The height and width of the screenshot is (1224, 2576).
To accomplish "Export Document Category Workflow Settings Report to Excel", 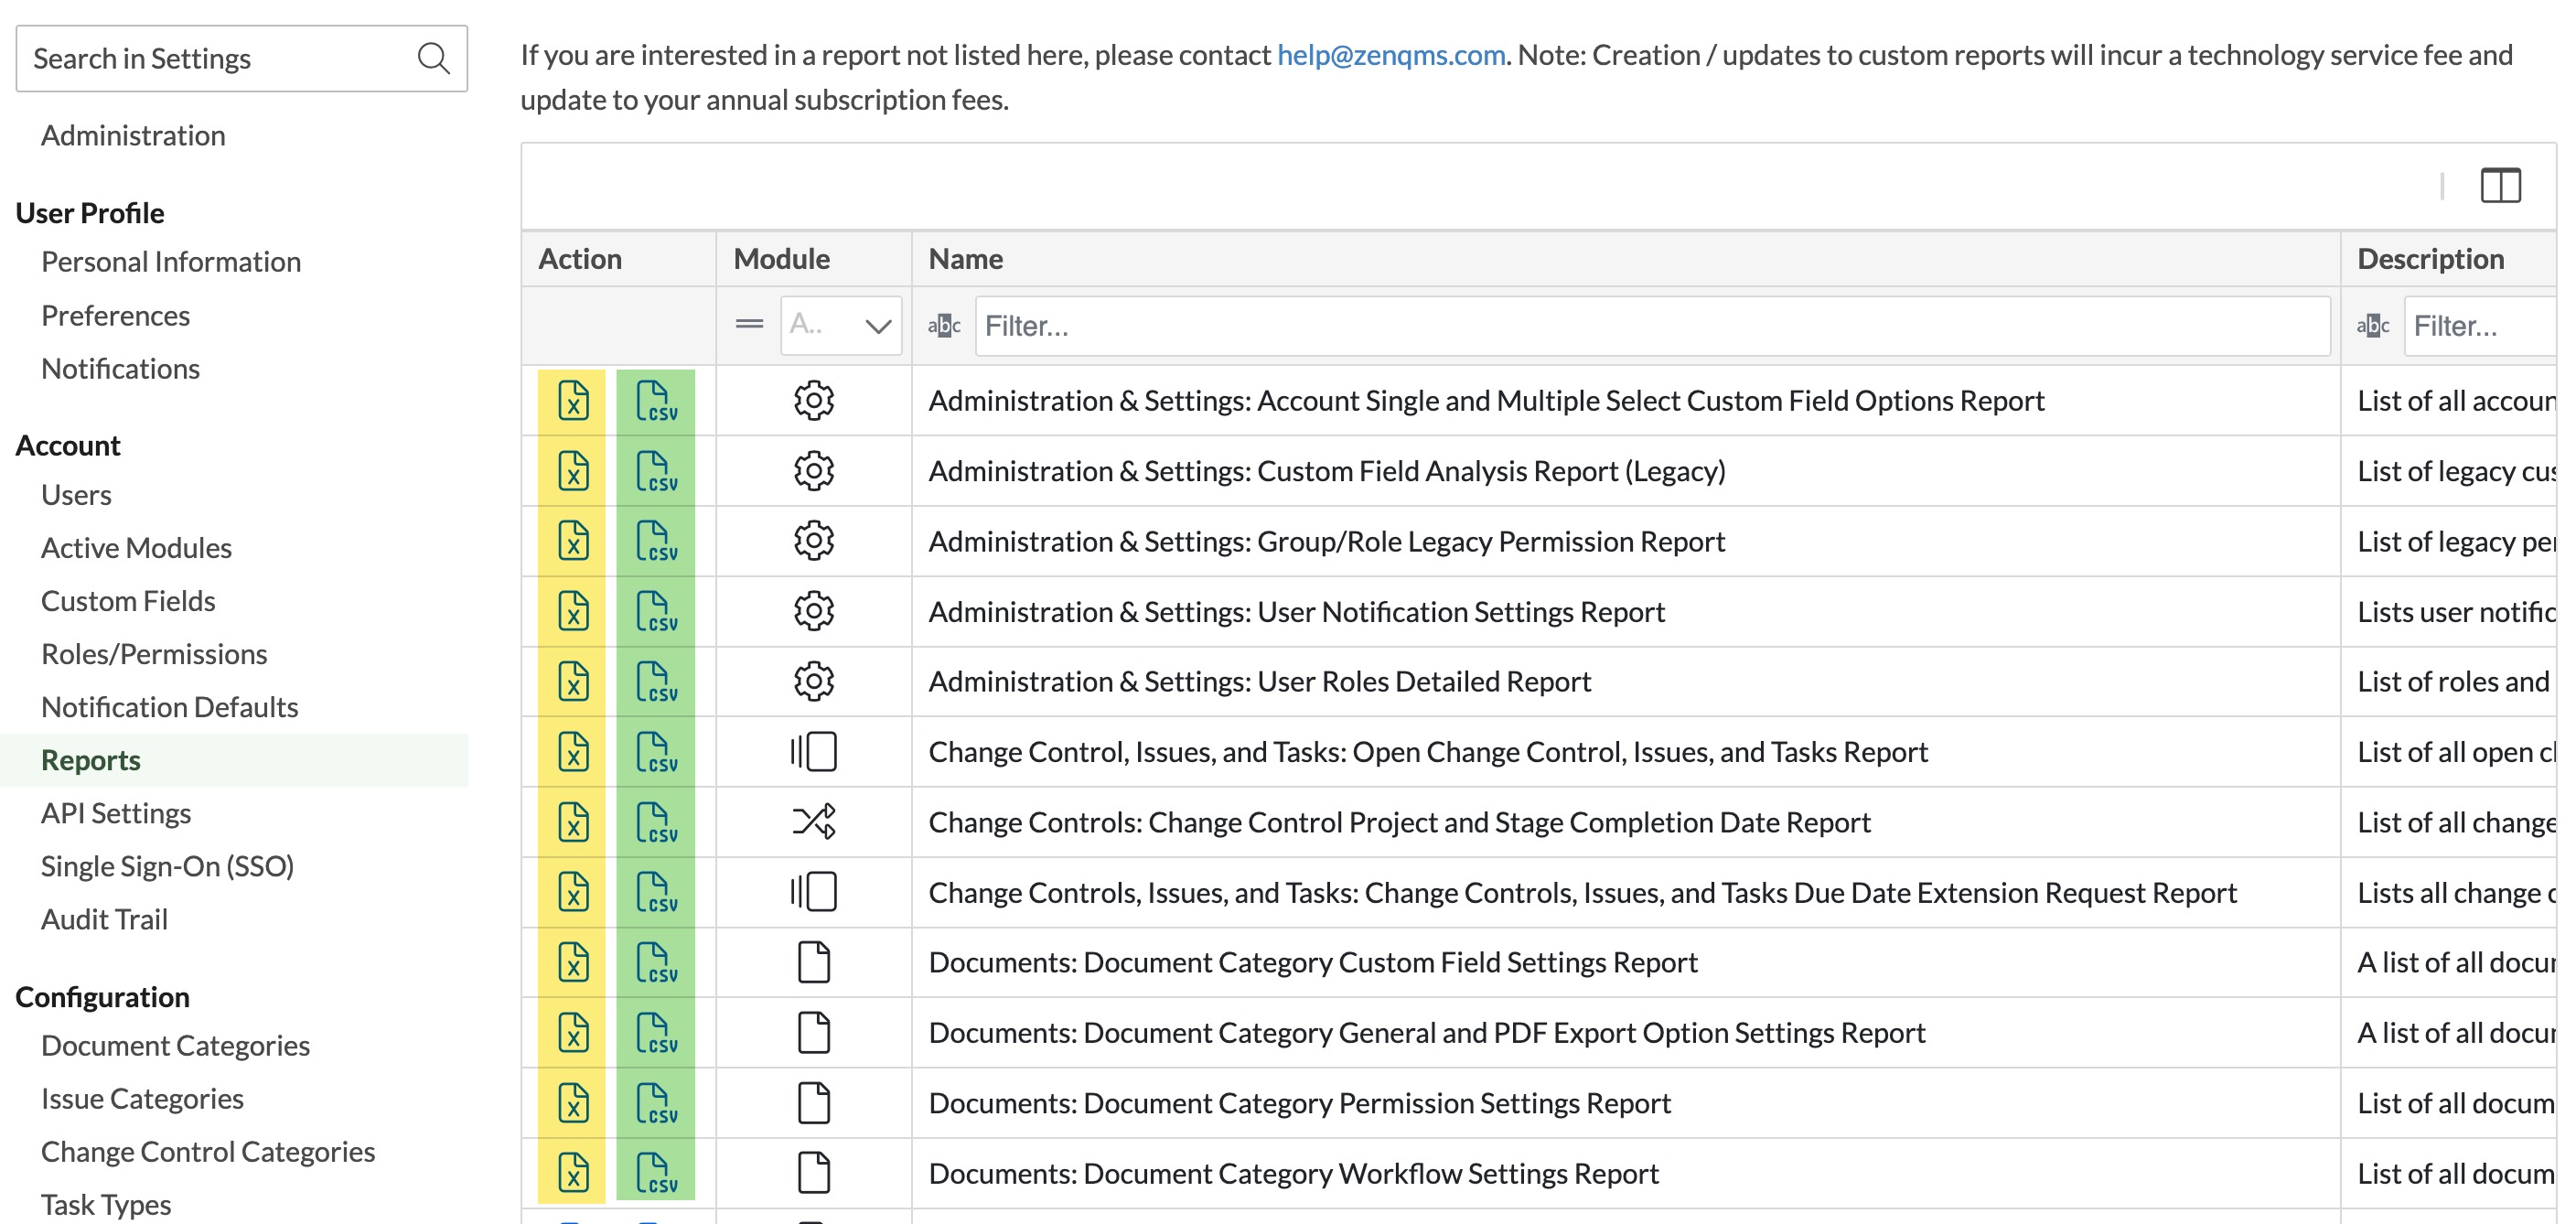I will tap(572, 1173).
